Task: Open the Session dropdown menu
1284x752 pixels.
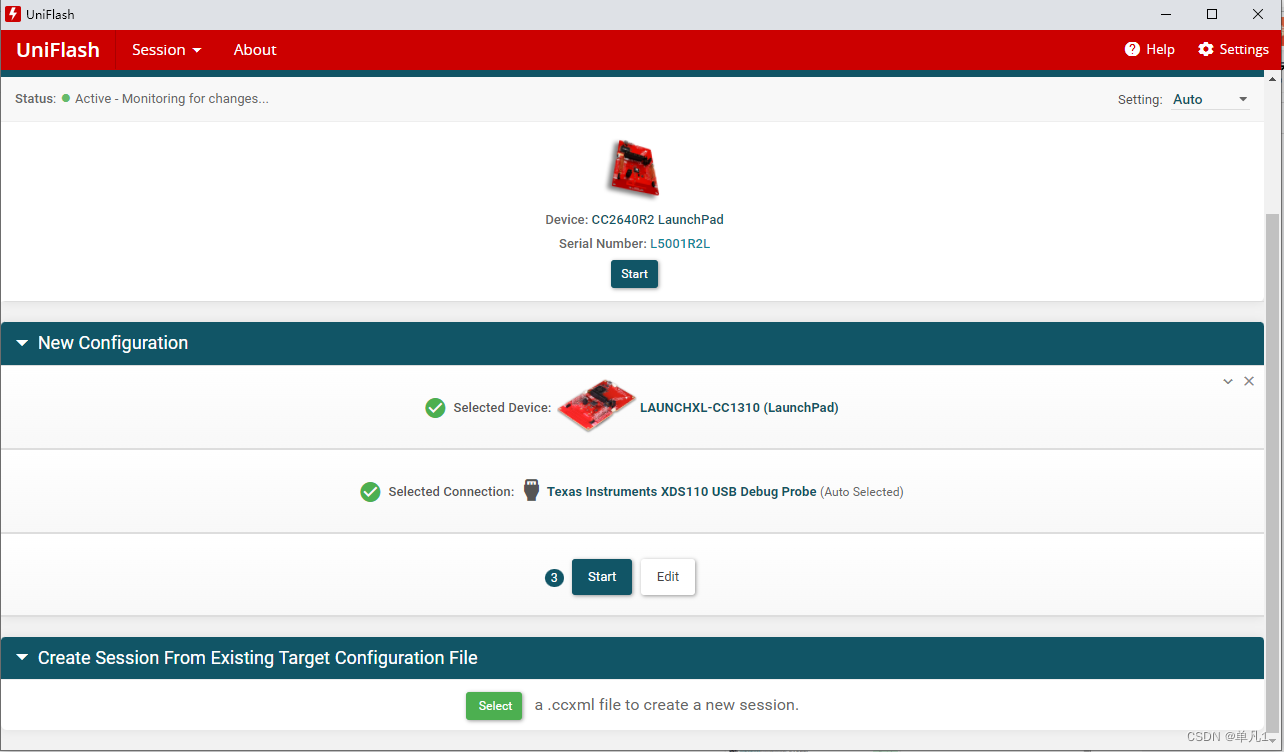Action: click(167, 50)
